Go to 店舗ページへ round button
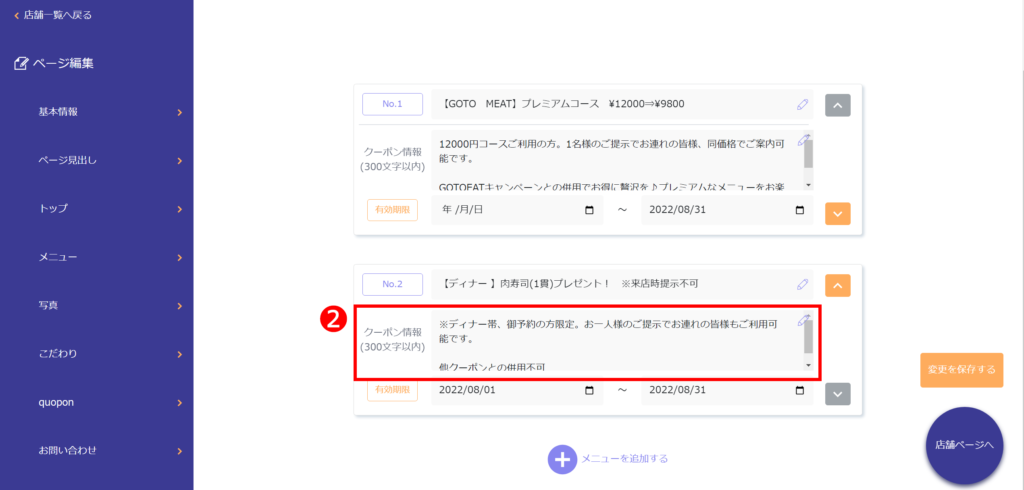 (x=964, y=445)
